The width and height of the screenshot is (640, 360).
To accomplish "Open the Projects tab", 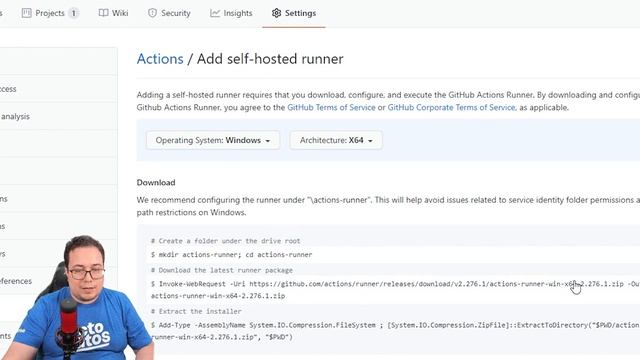I will pos(50,13).
